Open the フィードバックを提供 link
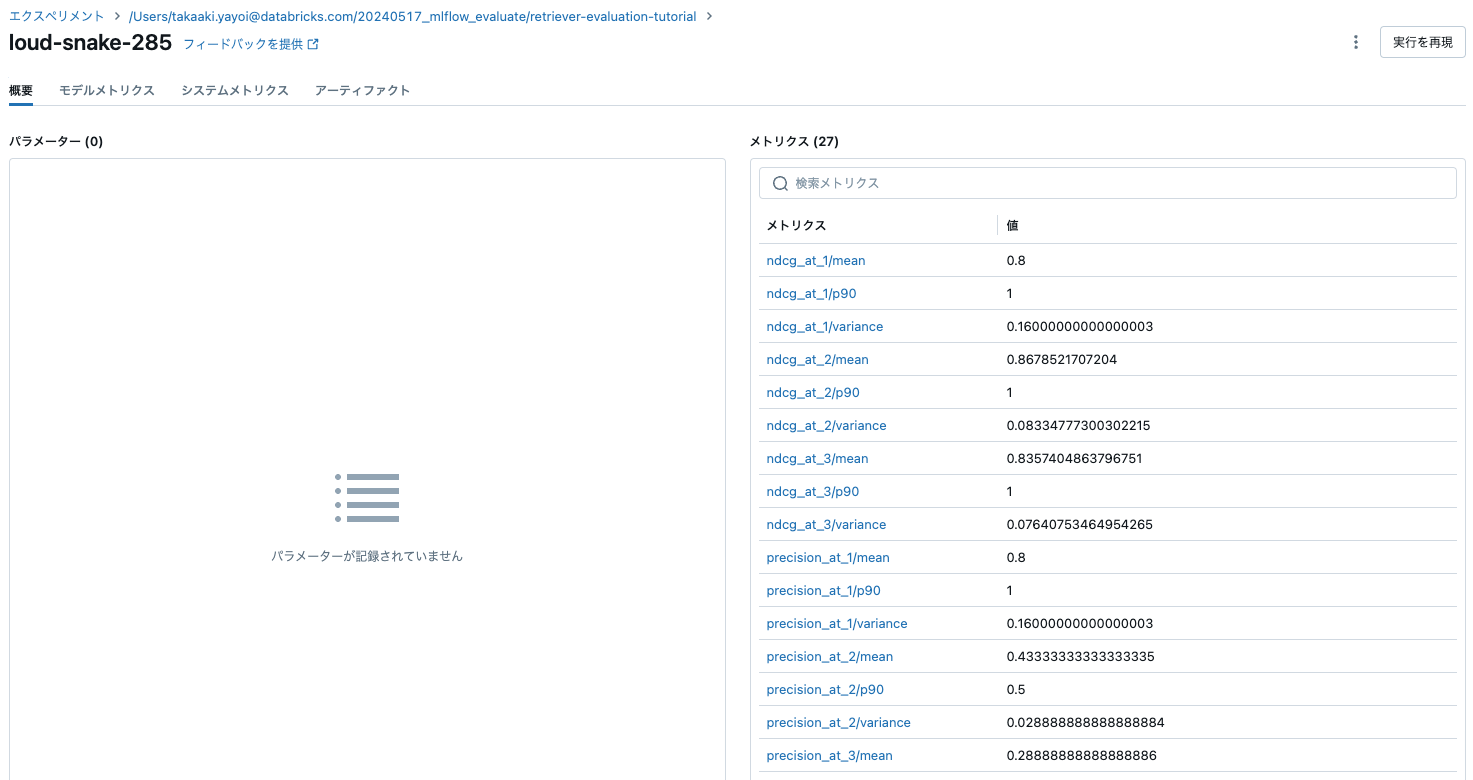Viewport: 1473px width, 780px height. pos(245,43)
